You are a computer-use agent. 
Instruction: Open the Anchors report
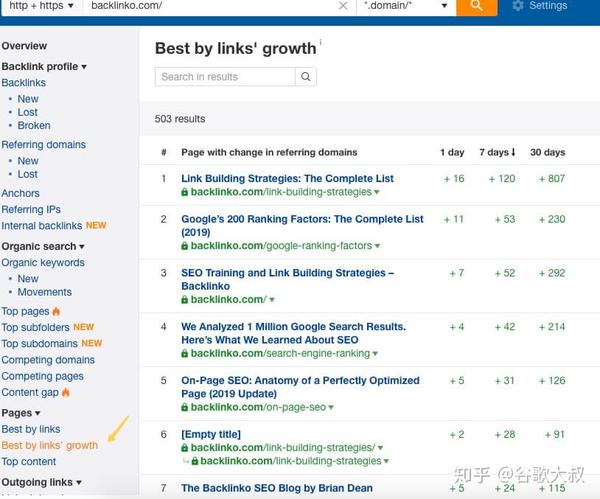(21, 193)
